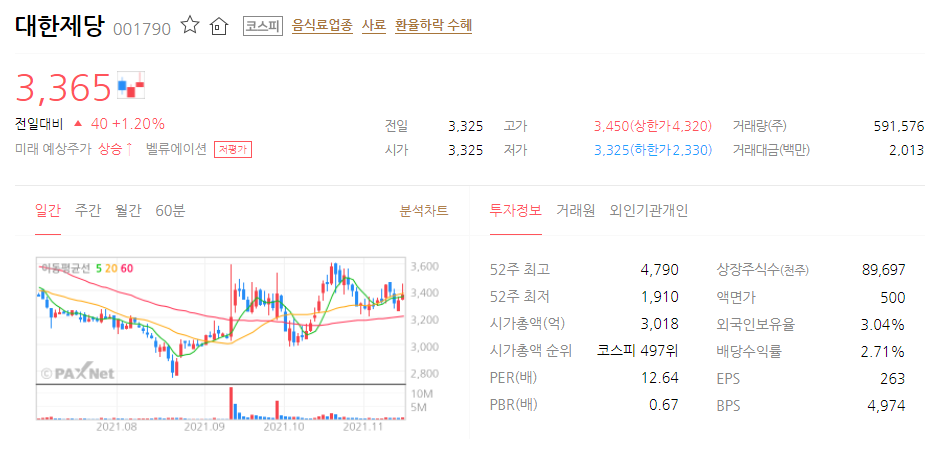Screen dimensions: 936x453
Task: Select the 투자정보 tab
Action: tap(516, 211)
